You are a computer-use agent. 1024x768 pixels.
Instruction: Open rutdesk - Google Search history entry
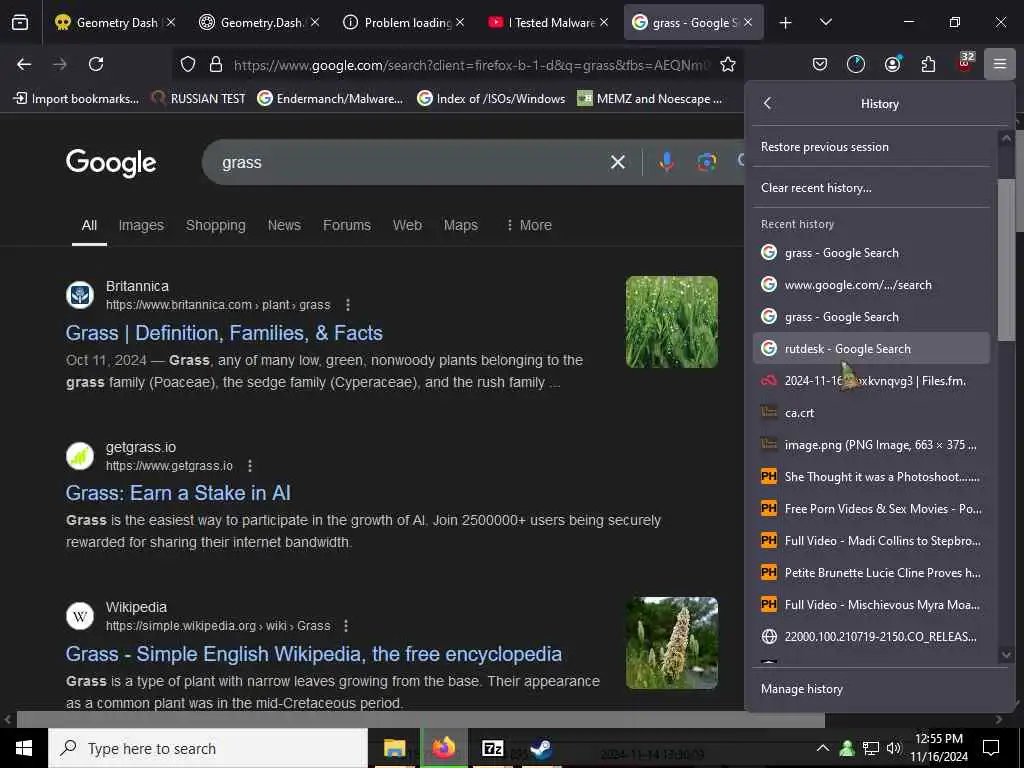tap(871, 349)
